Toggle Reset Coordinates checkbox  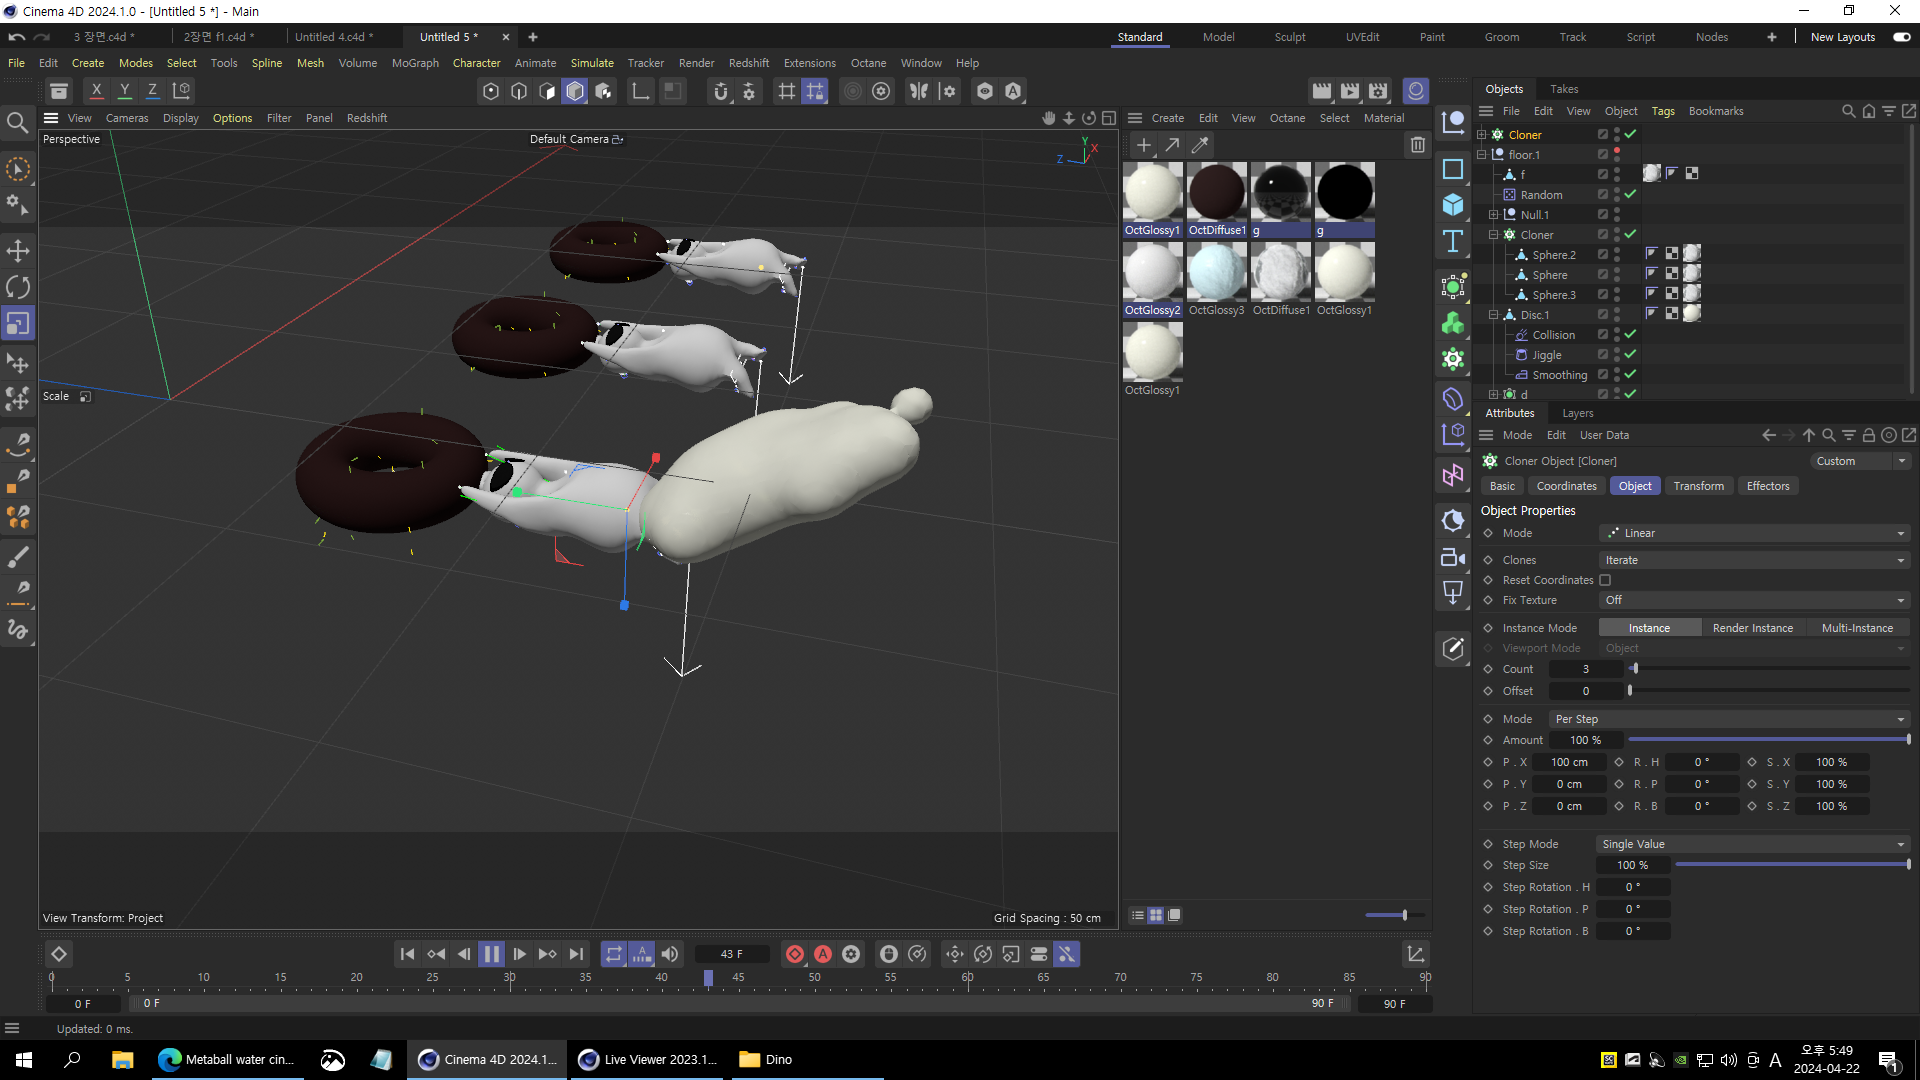1605,580
